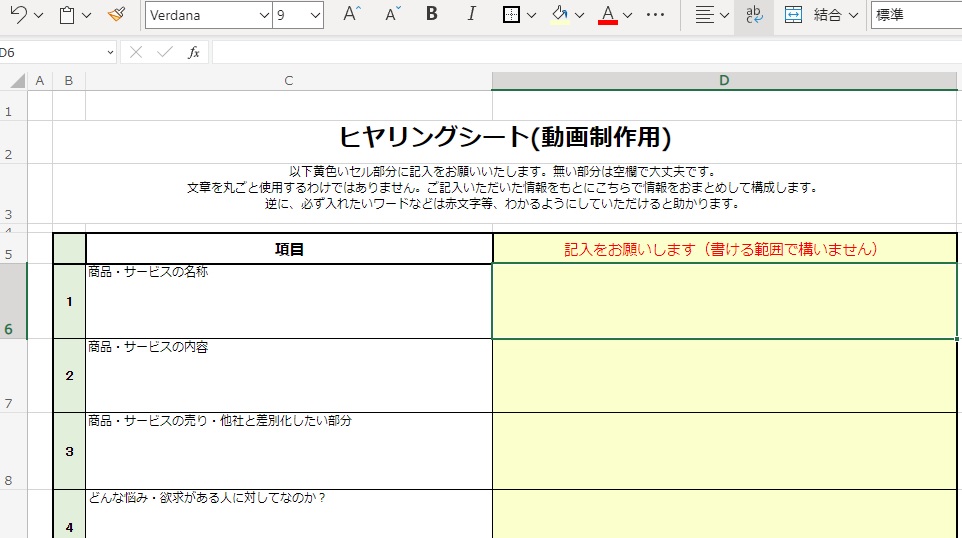962x538 pixels.
Task: Toggle bold formatting
Action: tap(432, 14)
